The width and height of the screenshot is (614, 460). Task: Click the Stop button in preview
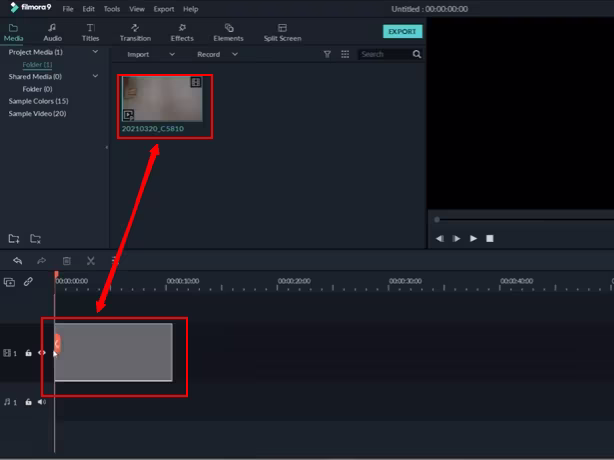click(x=489, y=238)
